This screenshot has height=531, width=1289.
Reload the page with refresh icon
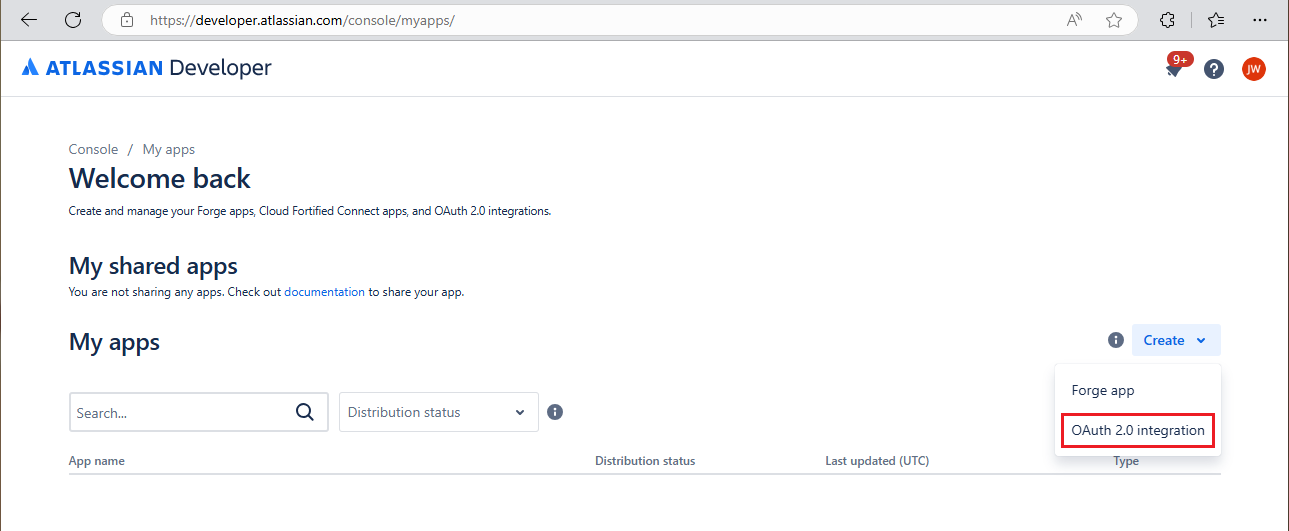point(73,20)
